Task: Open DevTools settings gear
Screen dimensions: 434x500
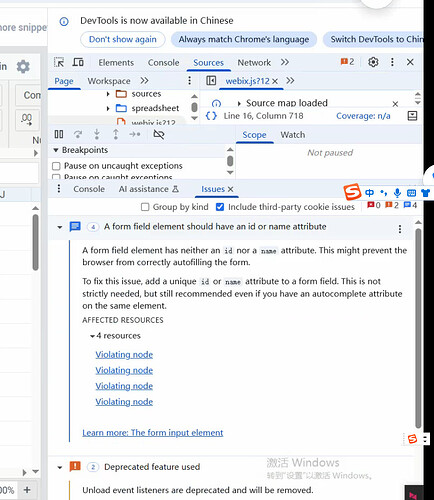Action: coord(373,62)
